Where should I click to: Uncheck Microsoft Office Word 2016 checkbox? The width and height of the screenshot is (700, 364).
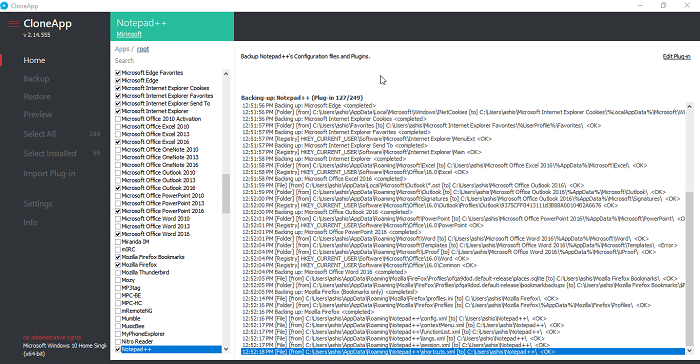118,234
